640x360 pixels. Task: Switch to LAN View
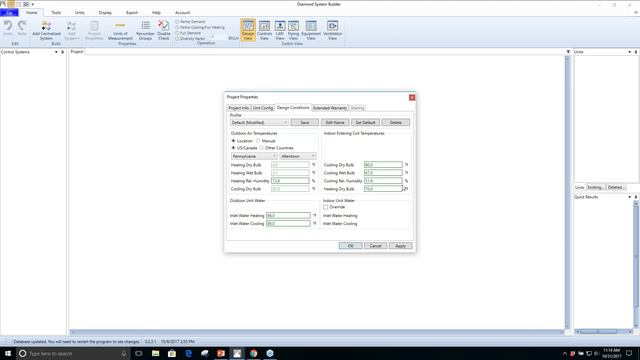(280, 30)
